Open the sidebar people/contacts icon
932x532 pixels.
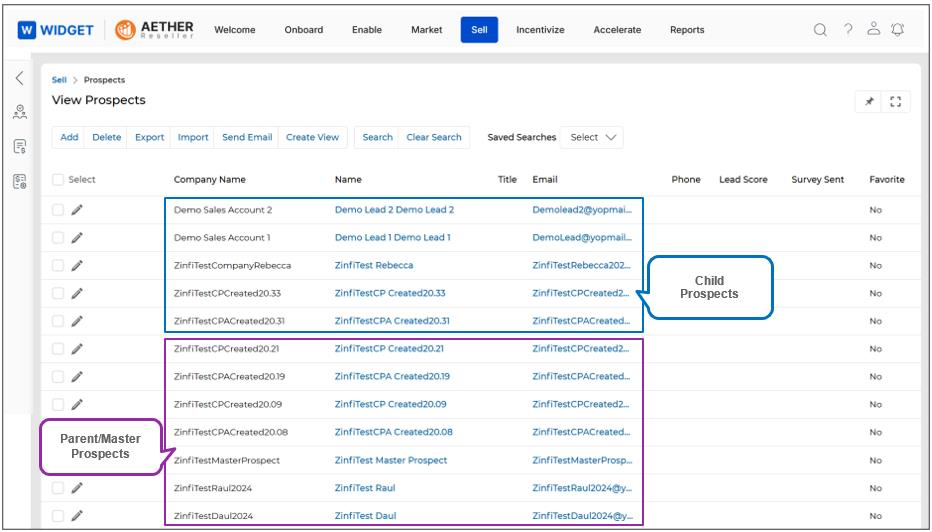[20, 112]
